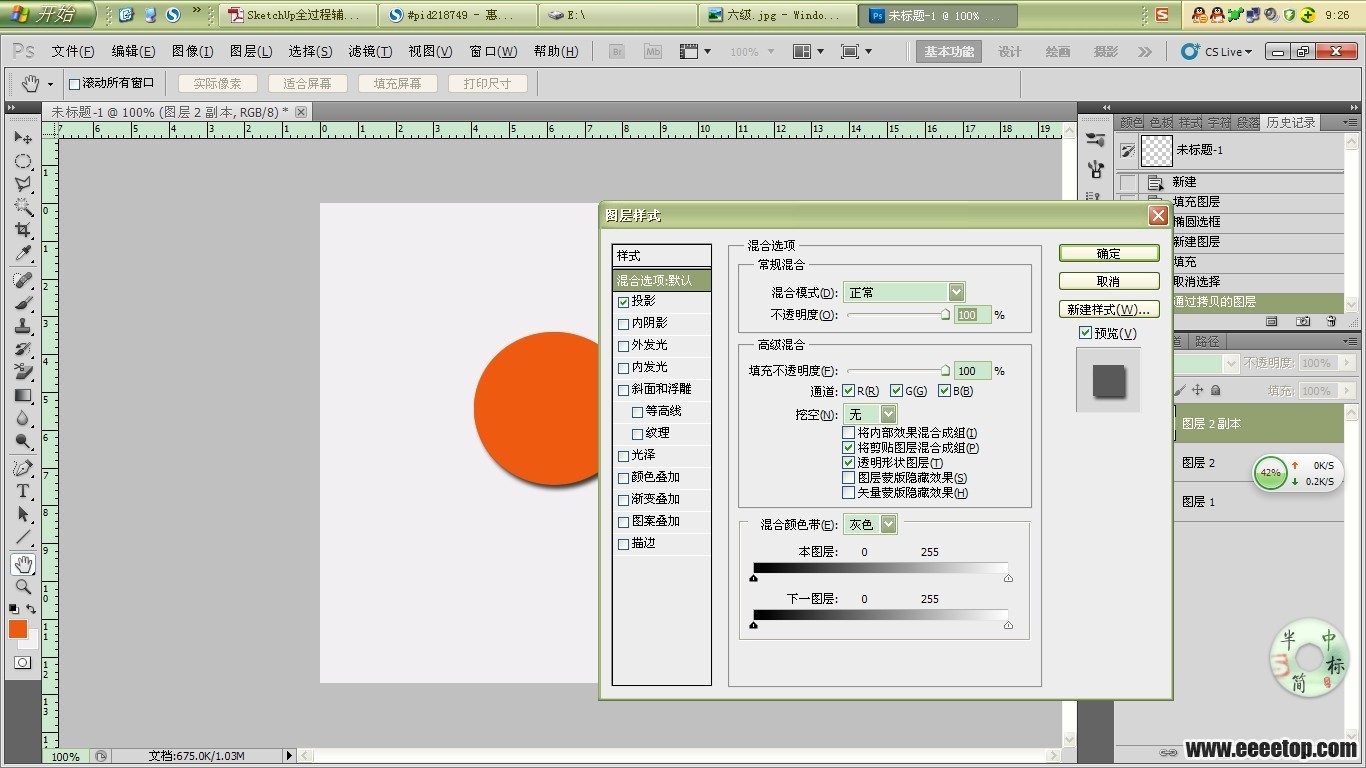Open the 混合模式 blend mode dropdown
This screenshot has width=1366, height=768.
(903, 292)
